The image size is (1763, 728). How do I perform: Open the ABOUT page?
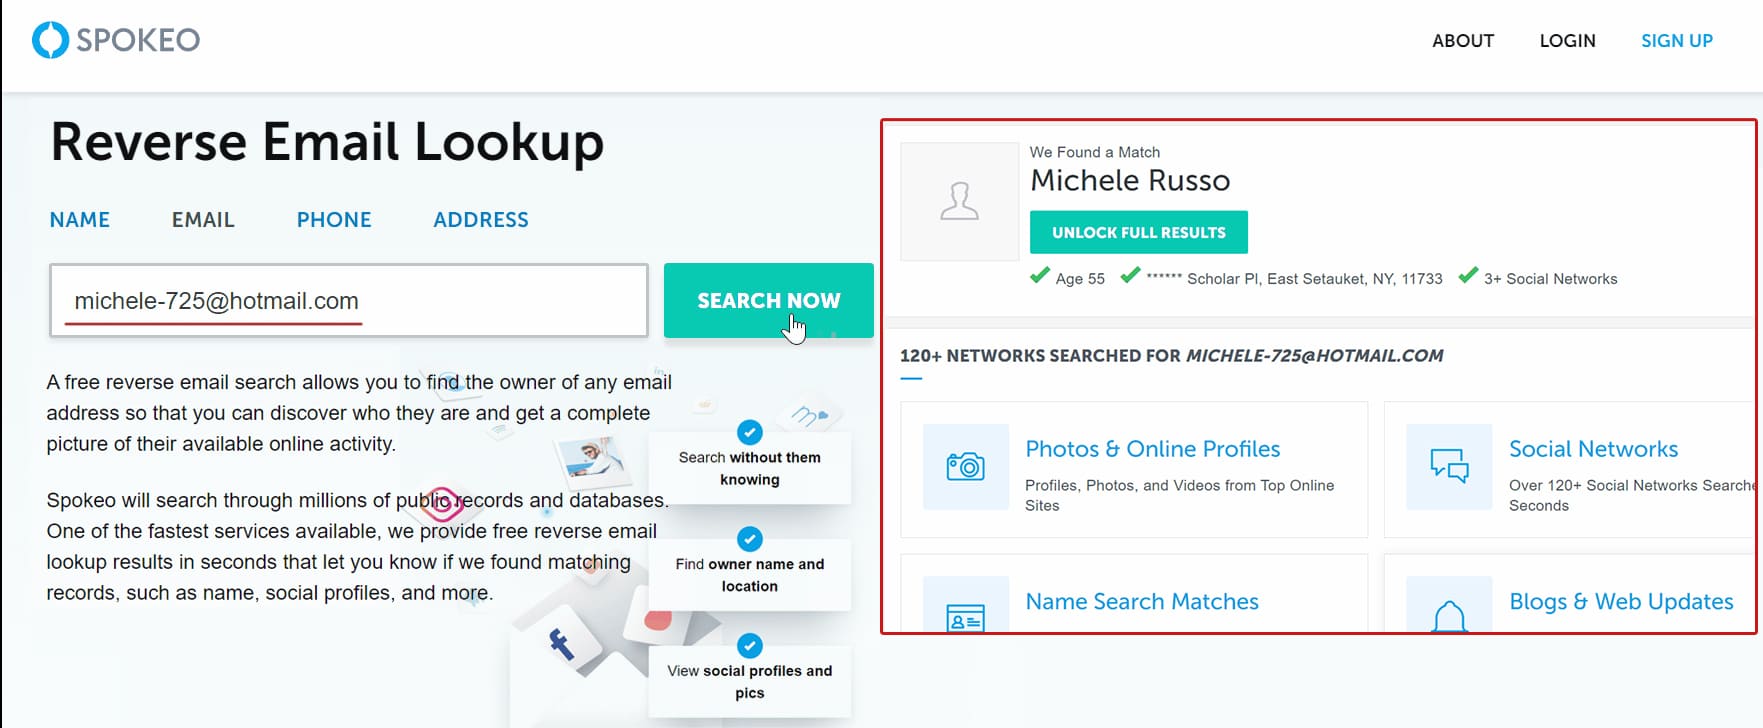click(1462, 41)
